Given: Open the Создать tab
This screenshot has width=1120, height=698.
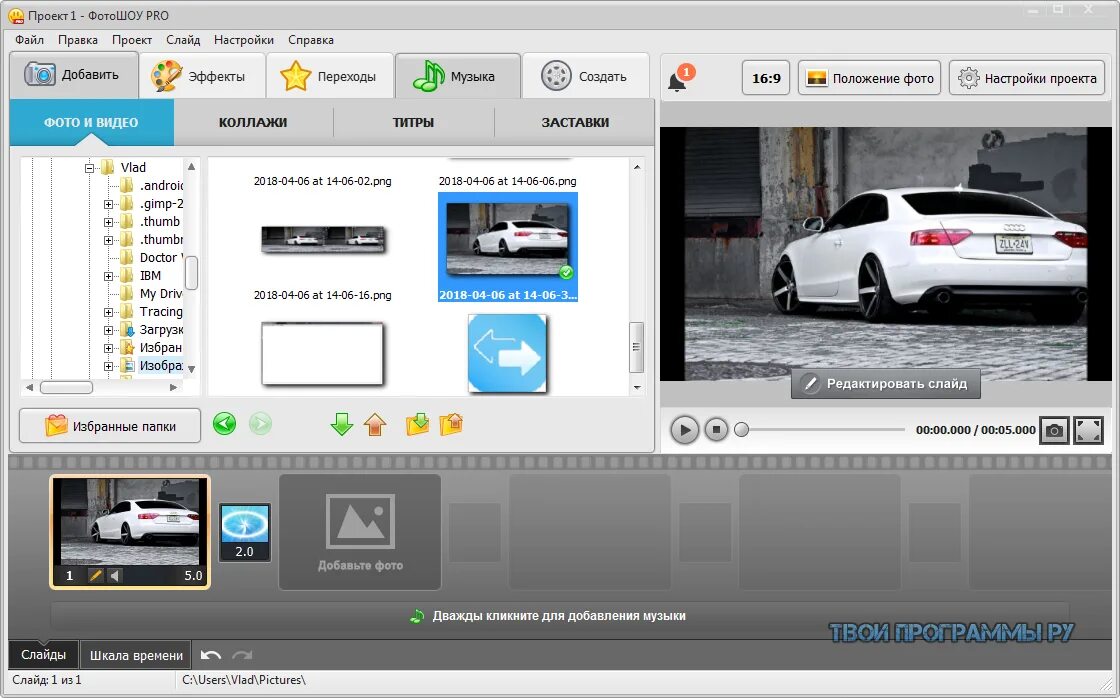Looking at the screenshot, I should (586, 76).
